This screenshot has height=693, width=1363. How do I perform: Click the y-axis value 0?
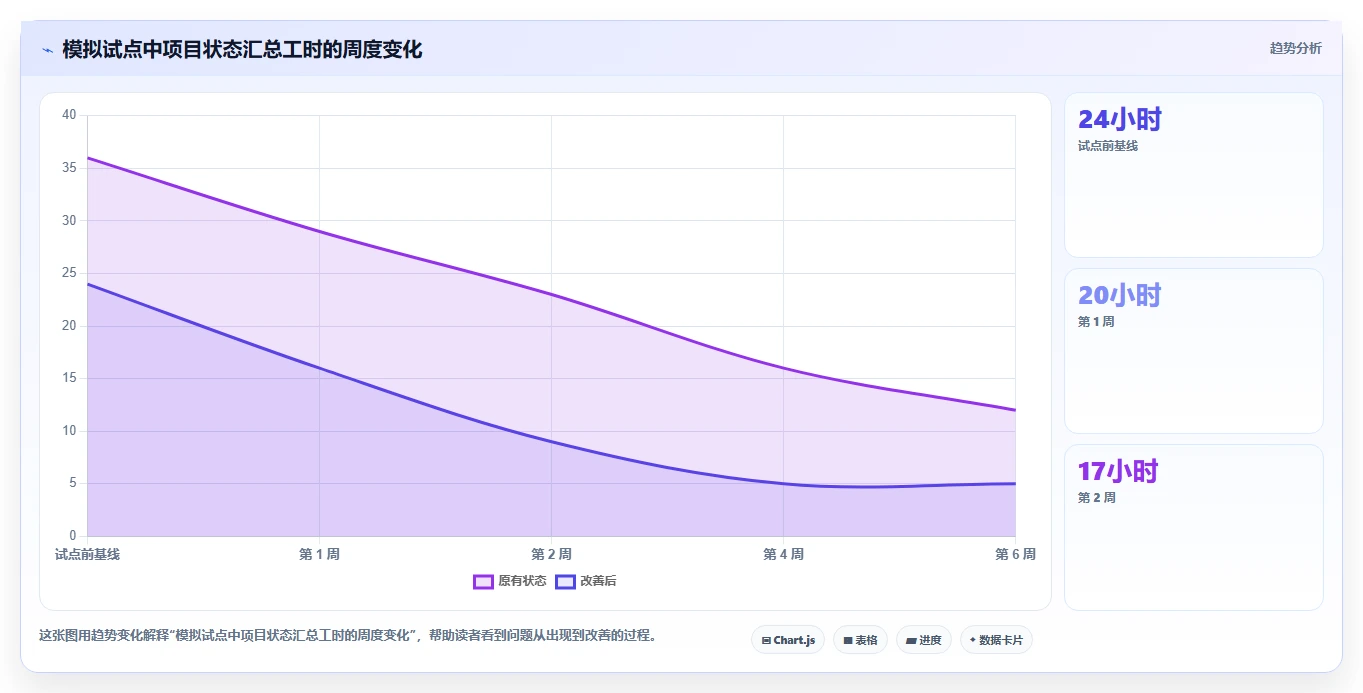pyautogui.click(x=73, y=536)
